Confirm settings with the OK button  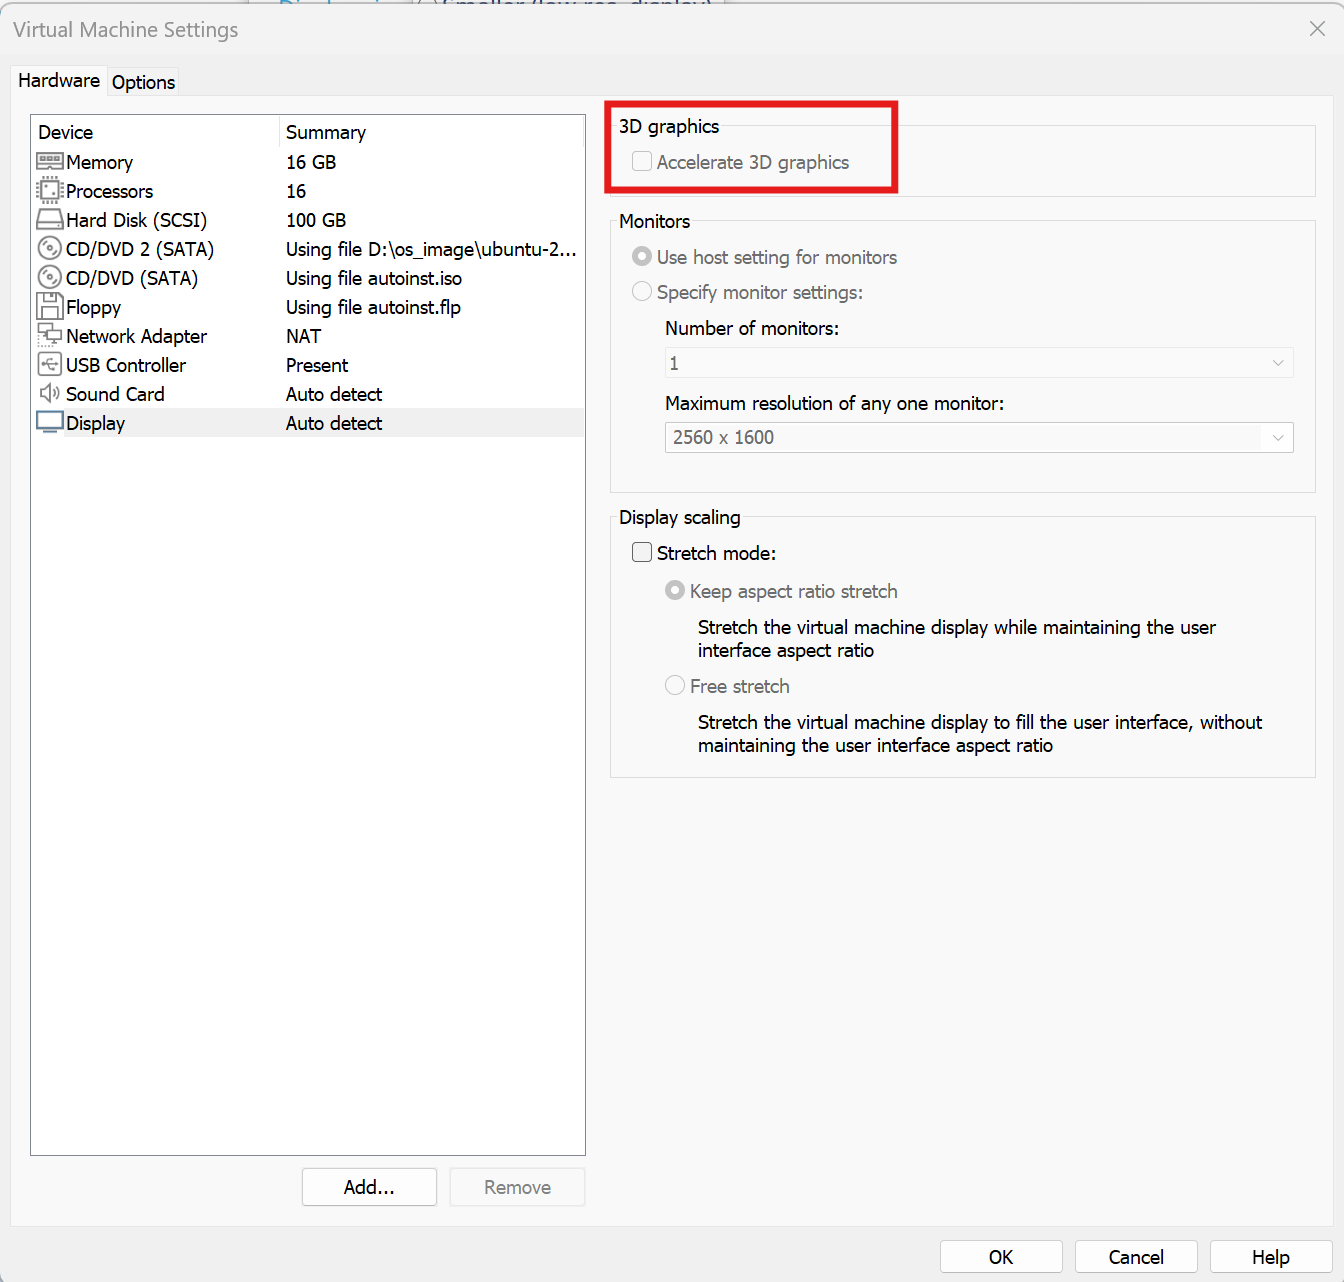[1001, 1257]
